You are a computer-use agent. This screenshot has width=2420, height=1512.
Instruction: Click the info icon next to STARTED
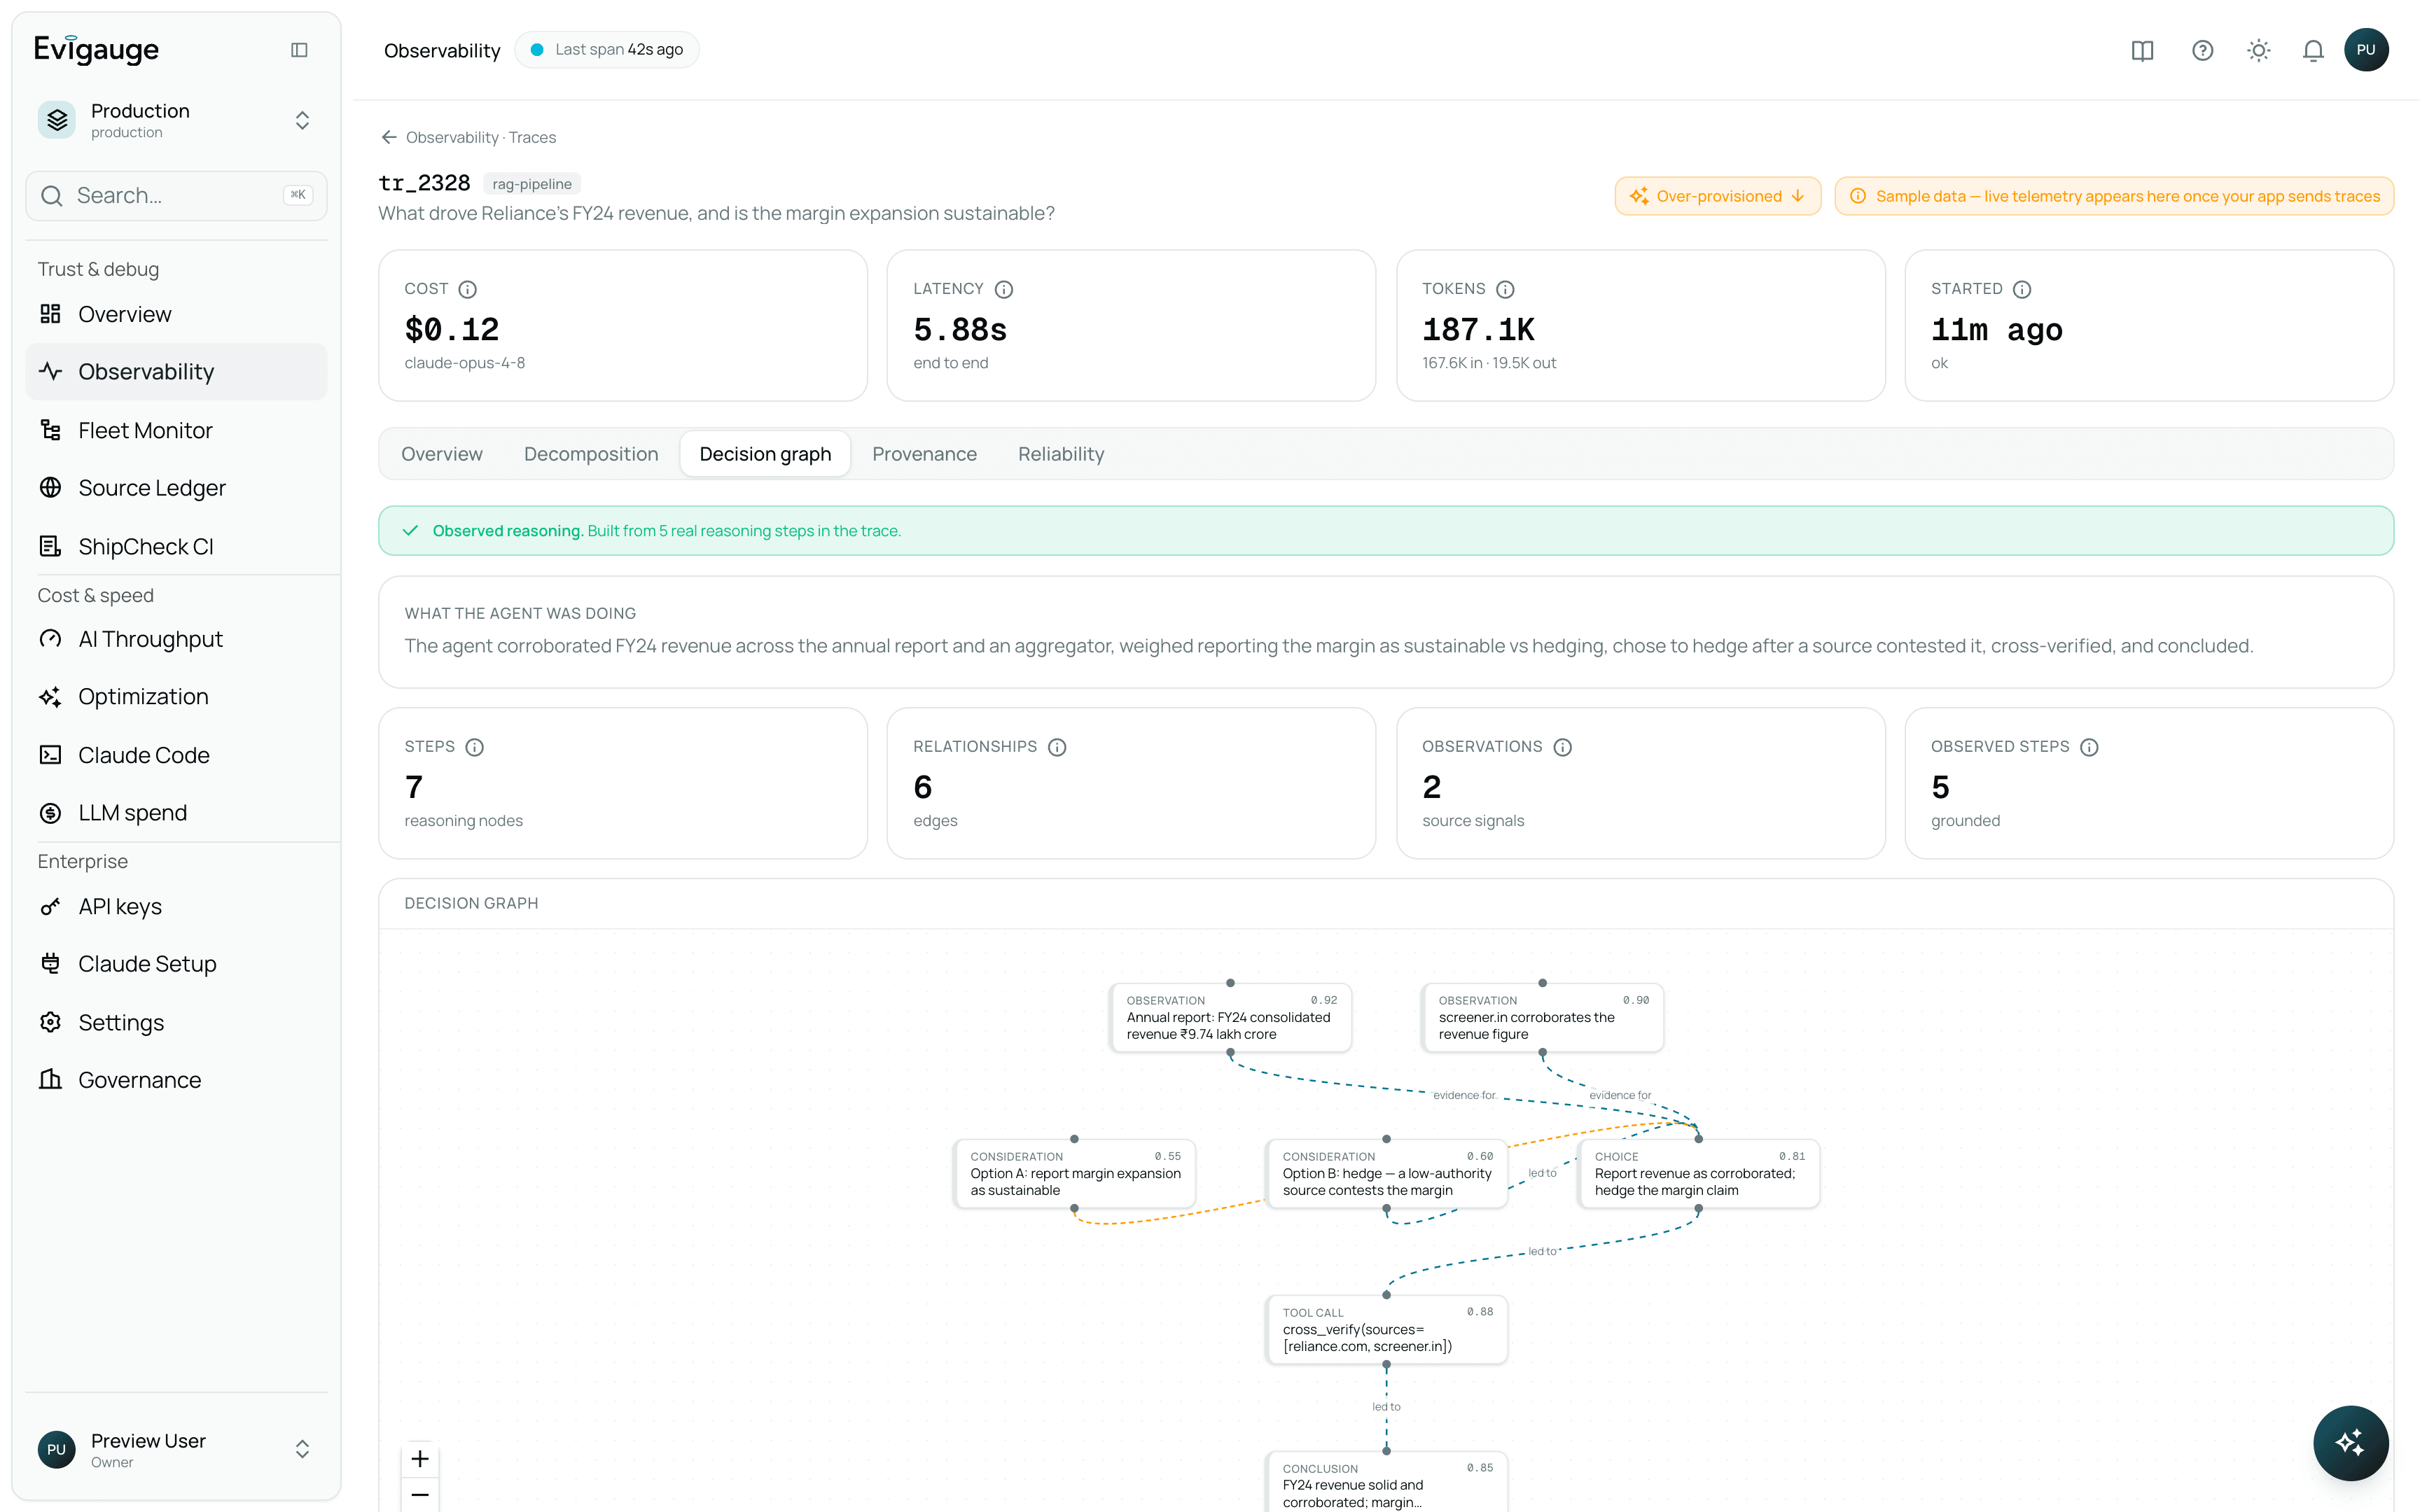[2022, 289]
